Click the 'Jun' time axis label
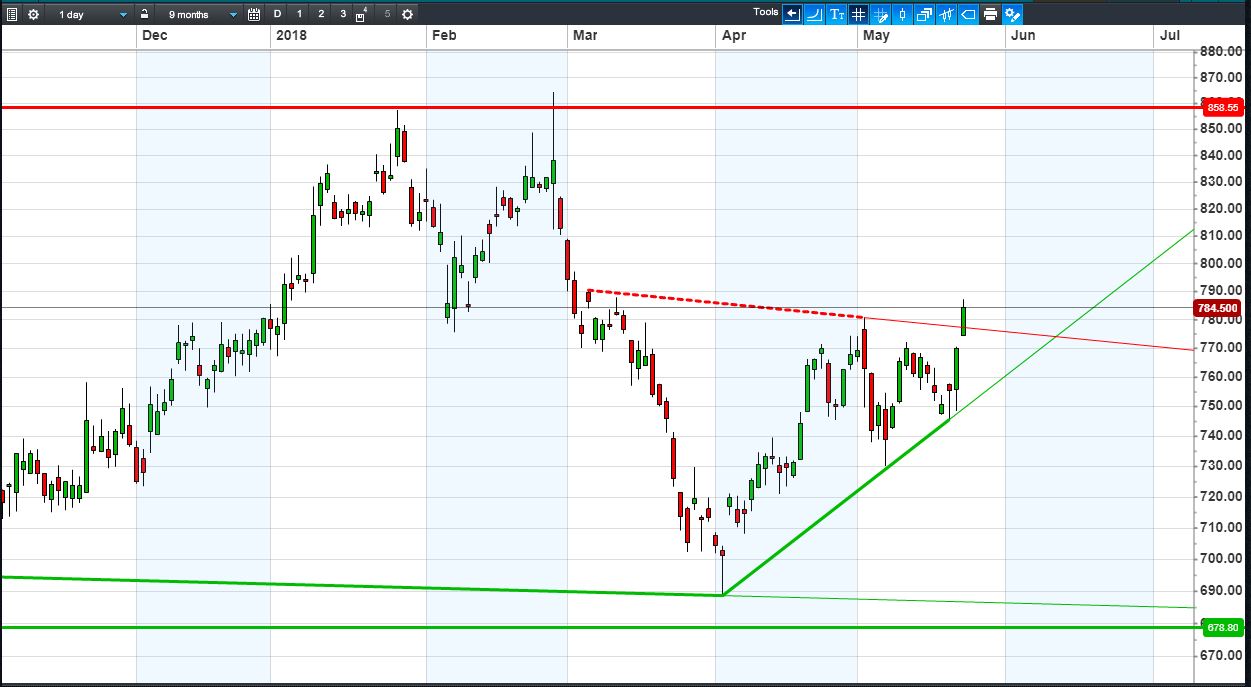 tap(1023, 35)
